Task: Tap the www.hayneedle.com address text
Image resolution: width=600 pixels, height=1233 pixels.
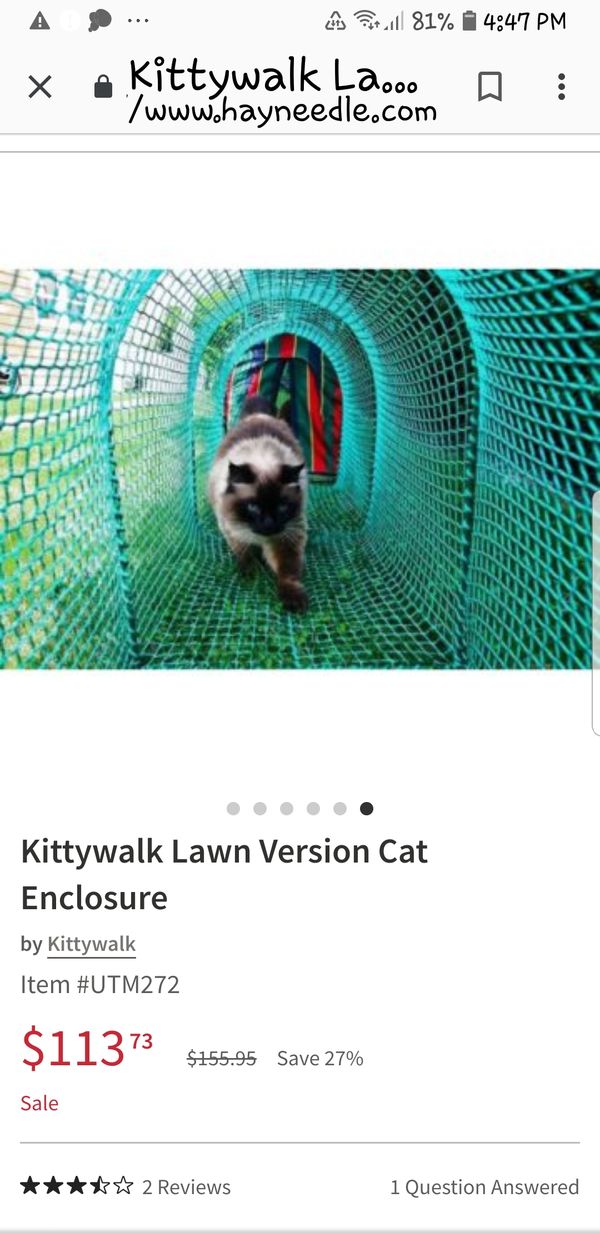Action: 283,110
